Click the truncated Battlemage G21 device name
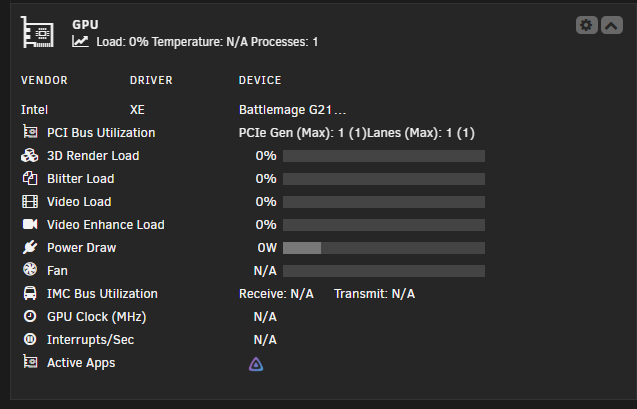 [x=292, y=110]
